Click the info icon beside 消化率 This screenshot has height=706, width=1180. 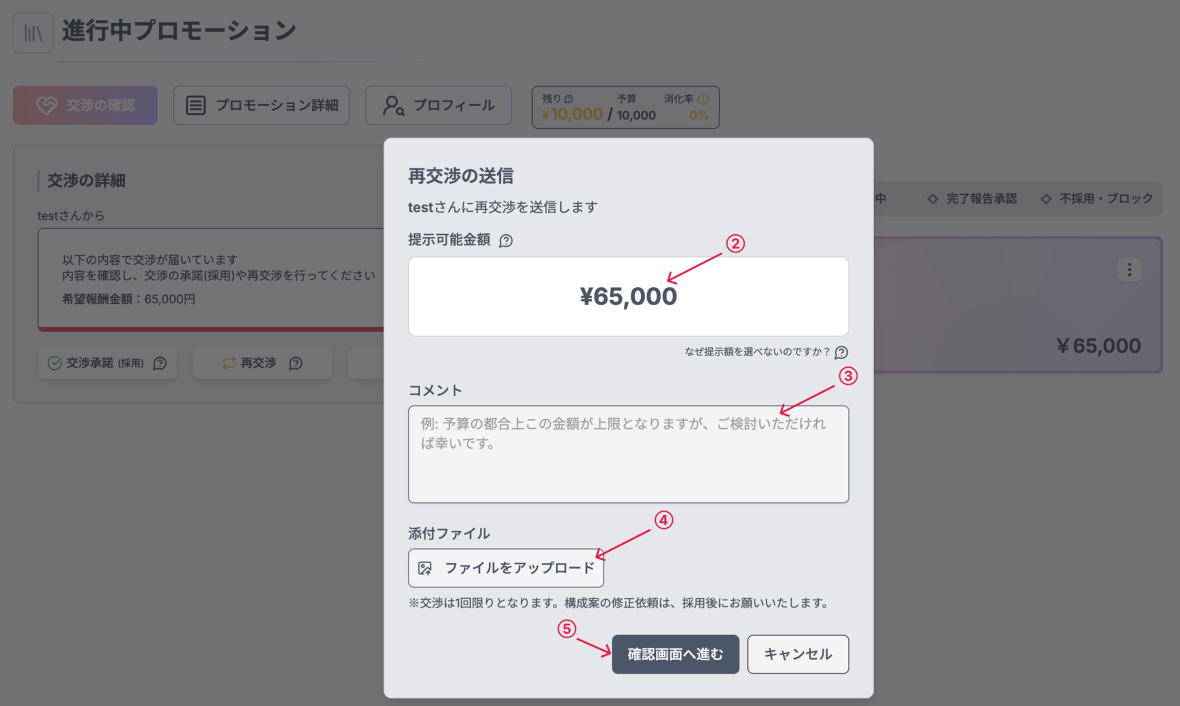click(702, 99)
